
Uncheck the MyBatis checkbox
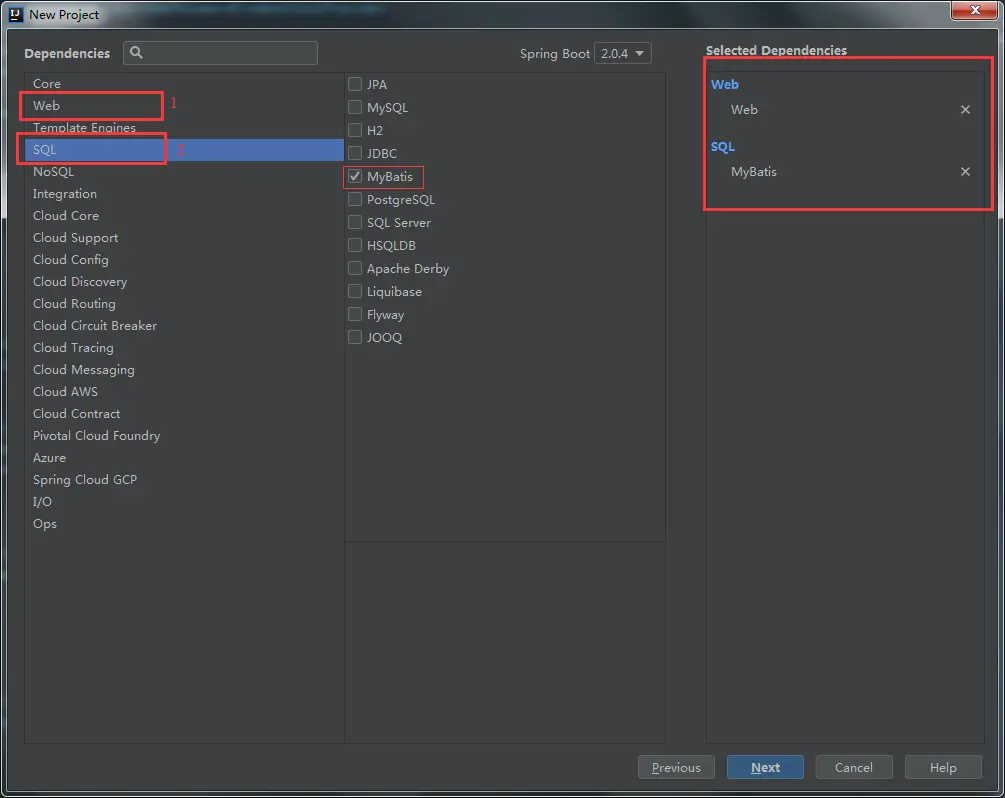(355, 176)
